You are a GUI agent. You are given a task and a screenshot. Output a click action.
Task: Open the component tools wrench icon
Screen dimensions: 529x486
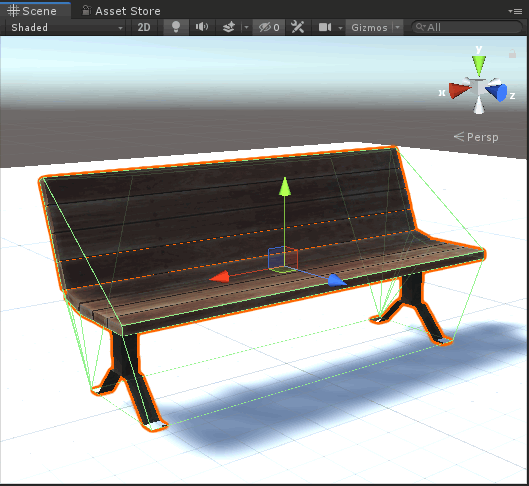pos(298,27)
